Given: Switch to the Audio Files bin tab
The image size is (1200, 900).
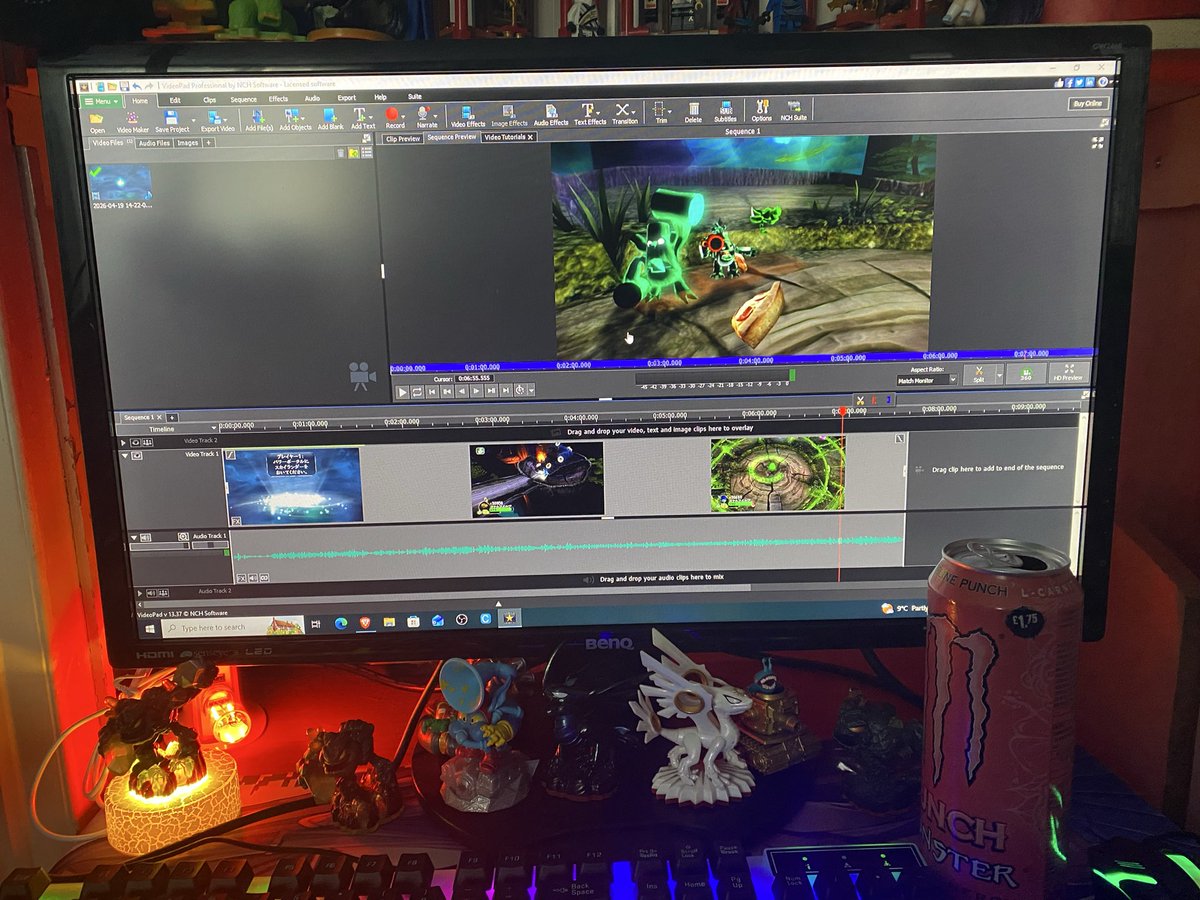Looking at the screenshot, I should [154, 143].
